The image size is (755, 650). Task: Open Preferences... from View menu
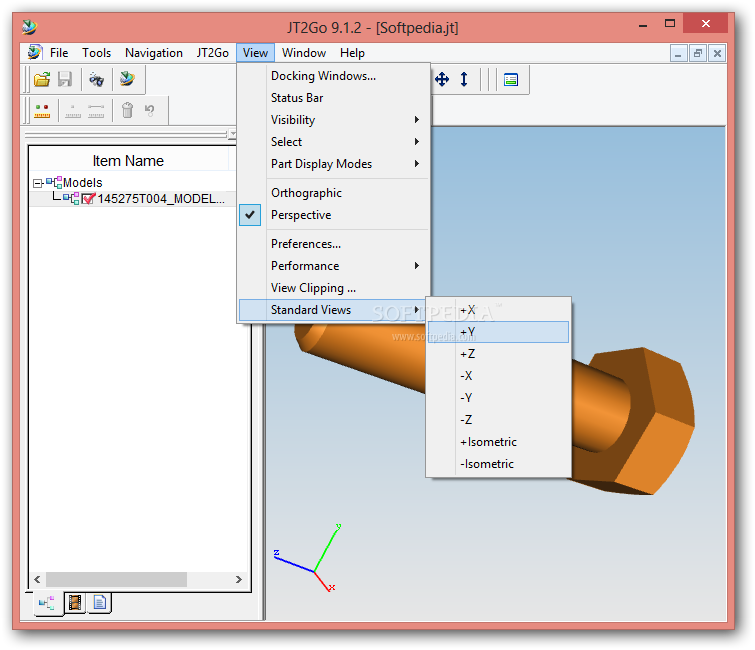click(x=333, y=244)
